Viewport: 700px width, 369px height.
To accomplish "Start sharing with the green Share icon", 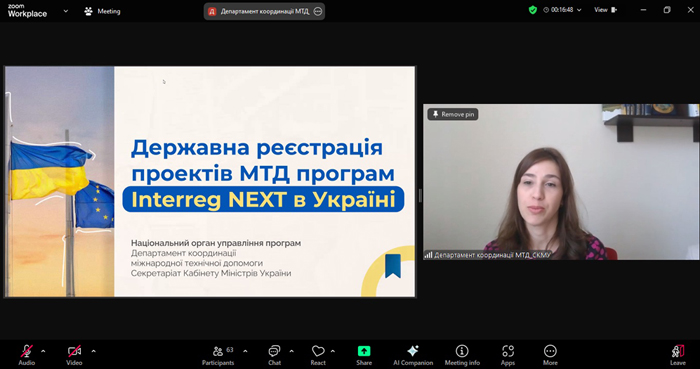I will pyautogui.click(x=364, y=355).
